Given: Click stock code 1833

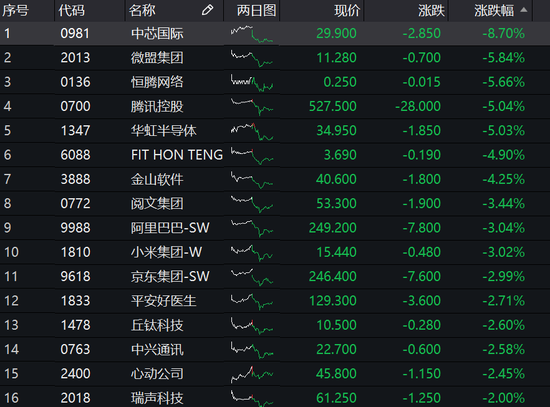Looking at the screenshot, I should coord(75,301).
